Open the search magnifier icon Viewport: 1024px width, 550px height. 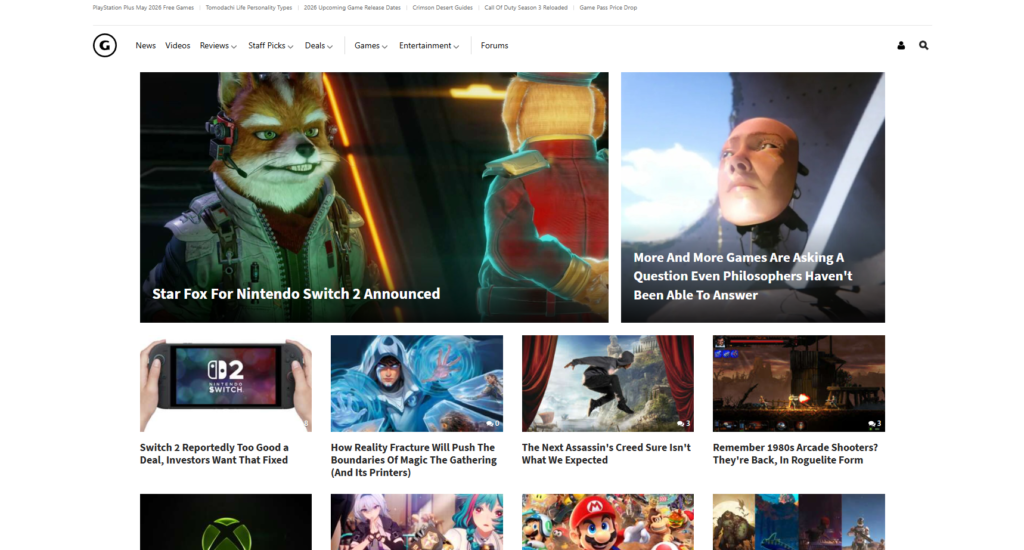(923, 45)
